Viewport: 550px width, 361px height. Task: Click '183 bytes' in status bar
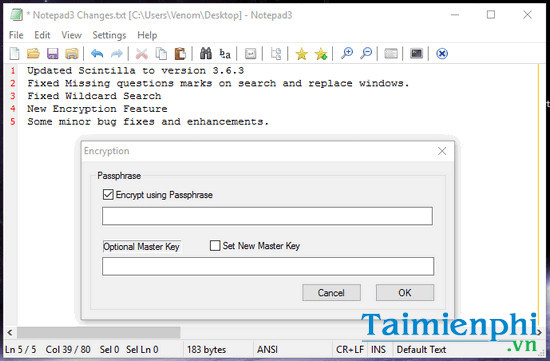point(206,349)
